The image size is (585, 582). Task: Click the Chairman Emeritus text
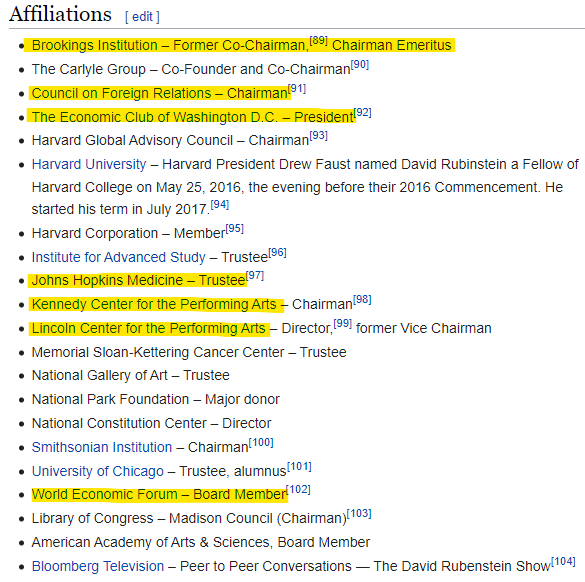tap(392, 46)
